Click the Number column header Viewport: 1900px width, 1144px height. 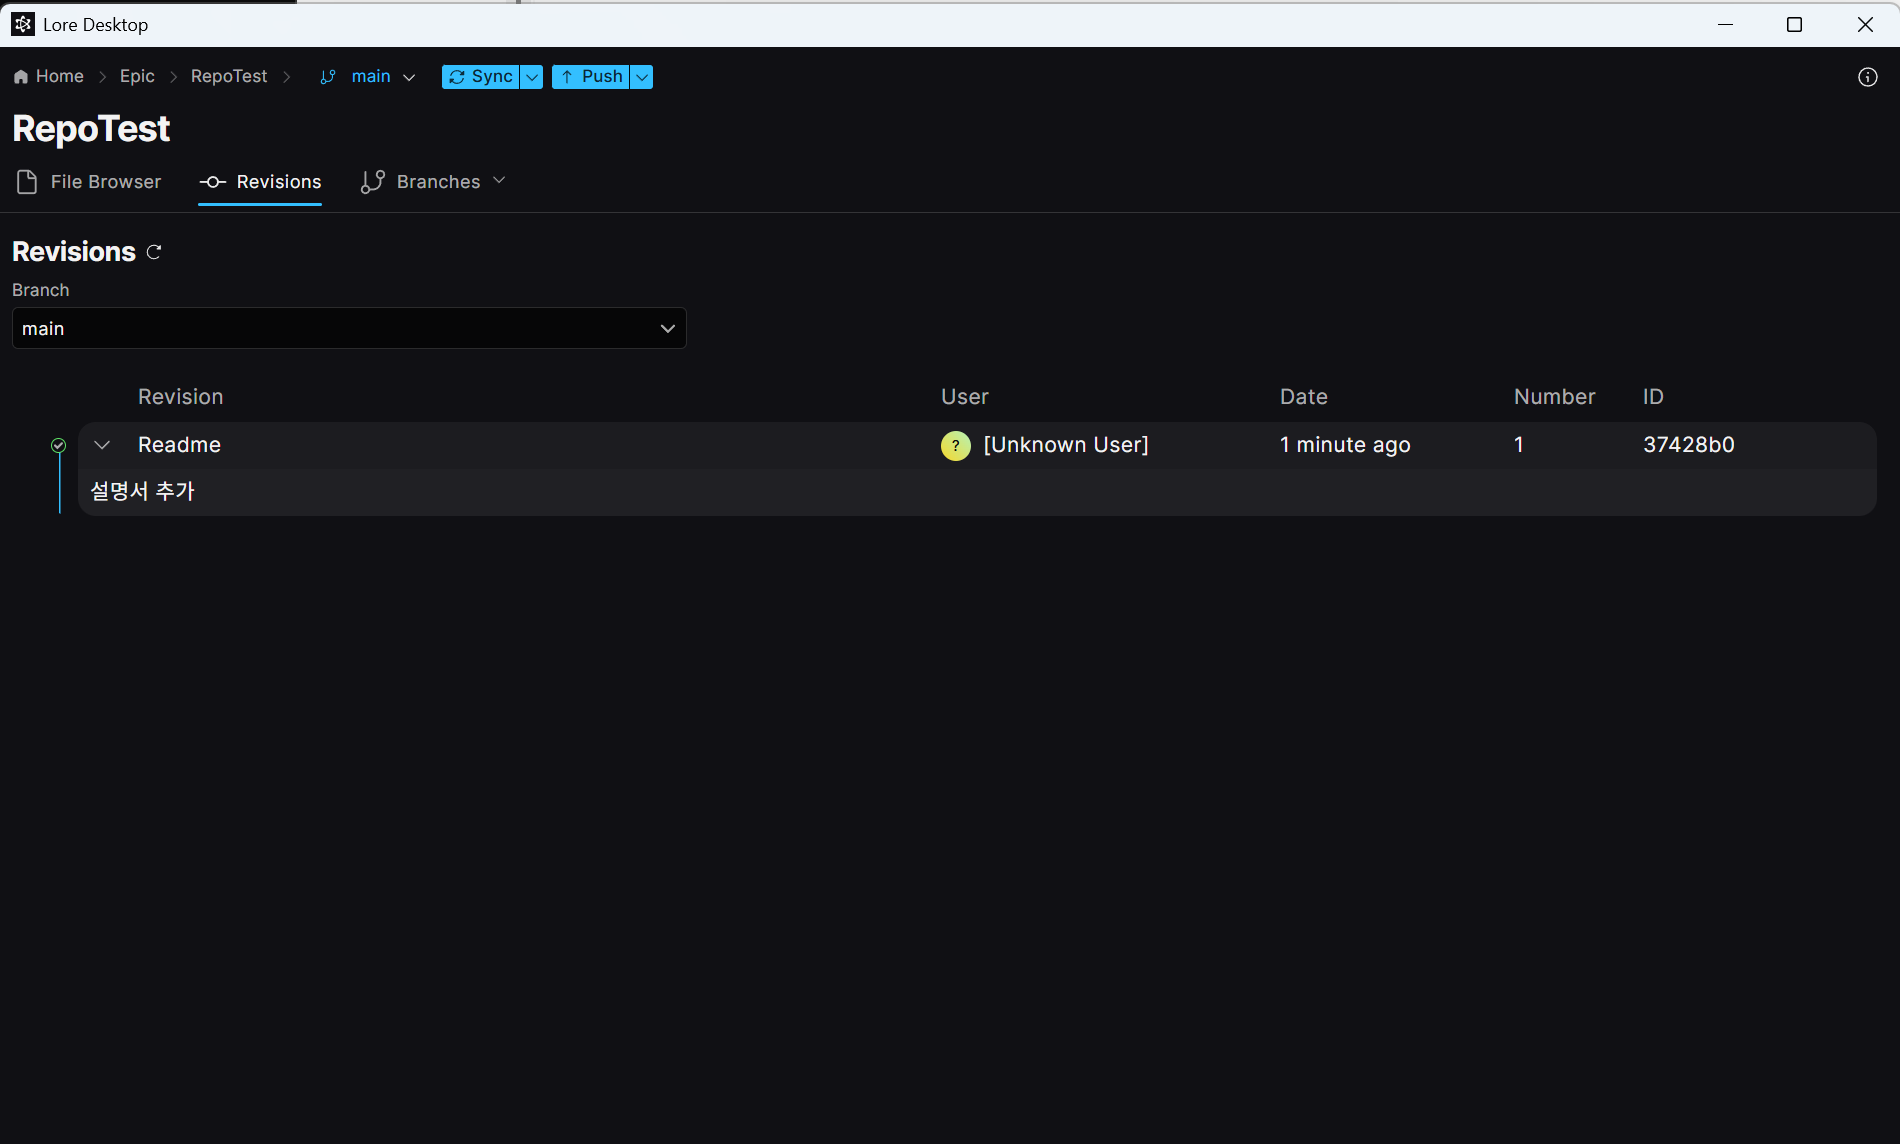tap(1555, 397)
